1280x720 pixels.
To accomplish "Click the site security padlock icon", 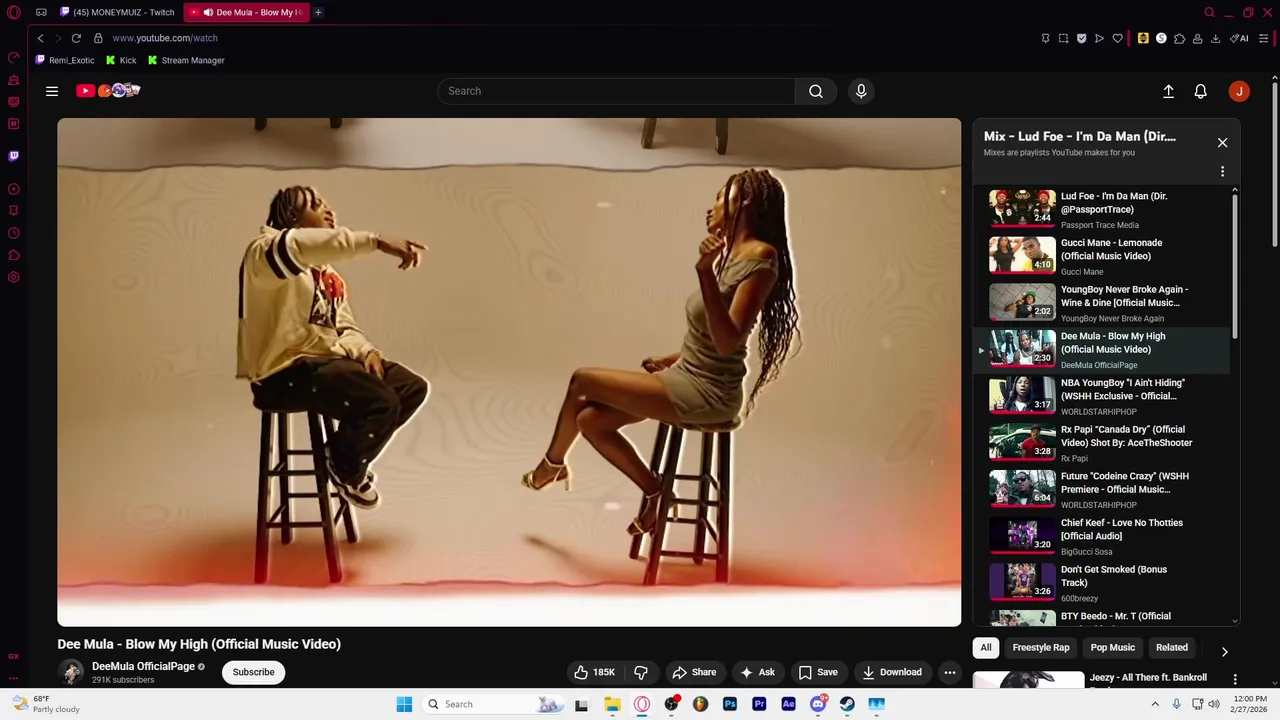I will pos(98,38).
